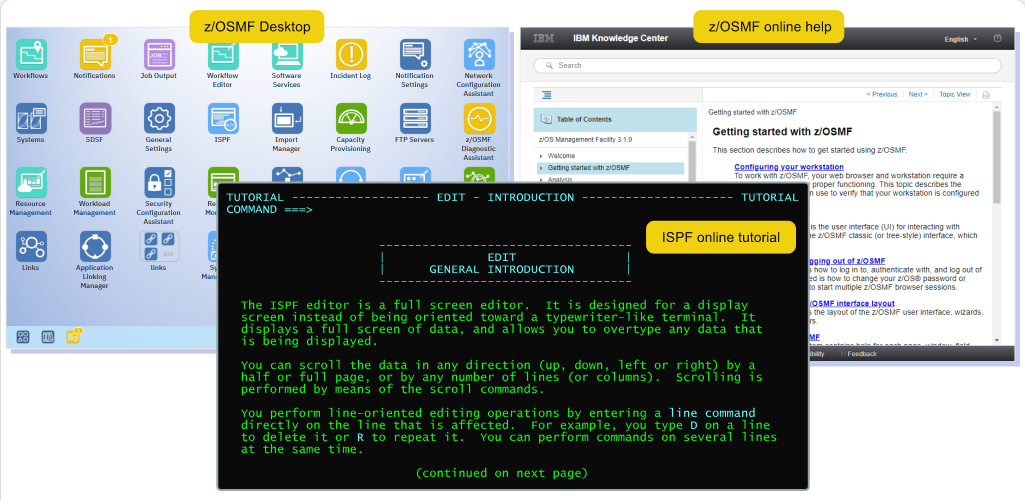The image size is (1025, 500).
Task: Open the Capacity Provisioning icon
Action: point(351,118)
